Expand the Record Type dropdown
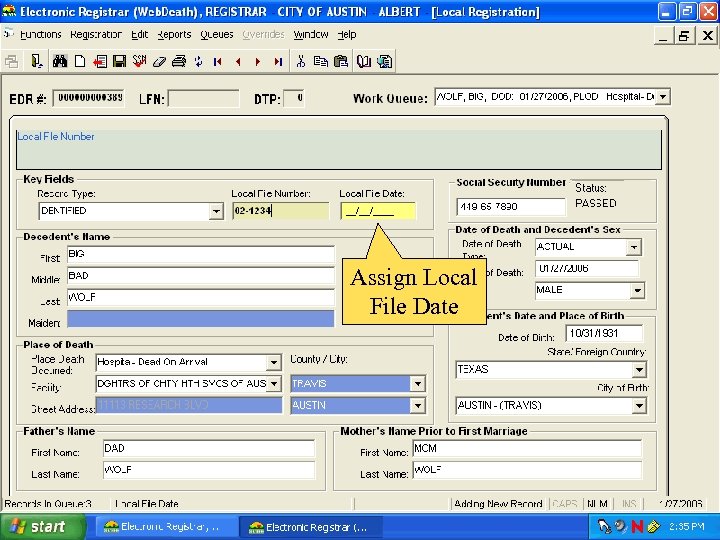The image size is (720, 540). [x=216, y=212]
